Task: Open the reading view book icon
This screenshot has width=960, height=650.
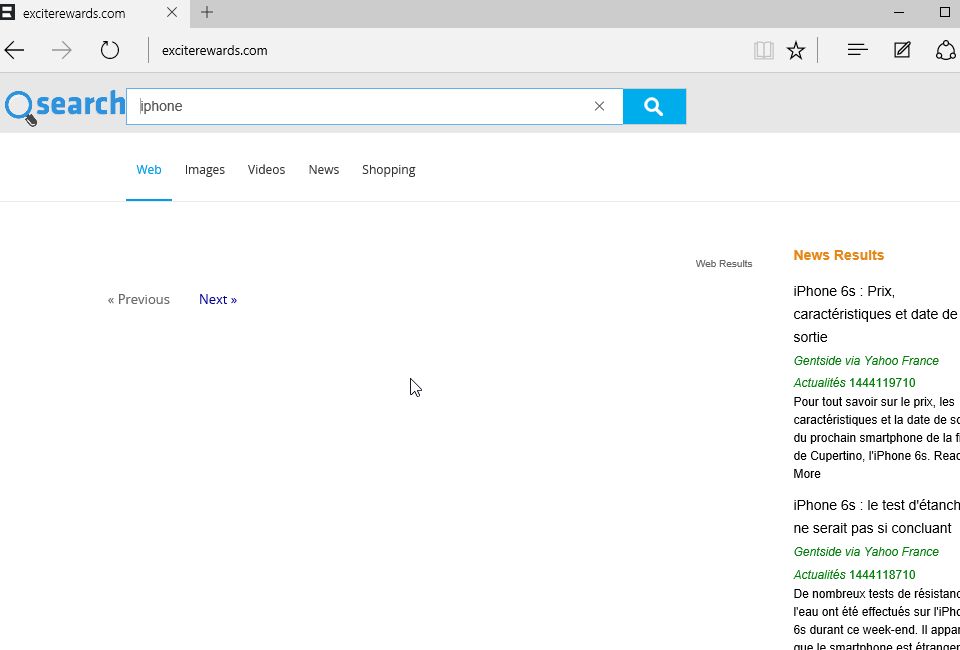Action: coord(763,50)
